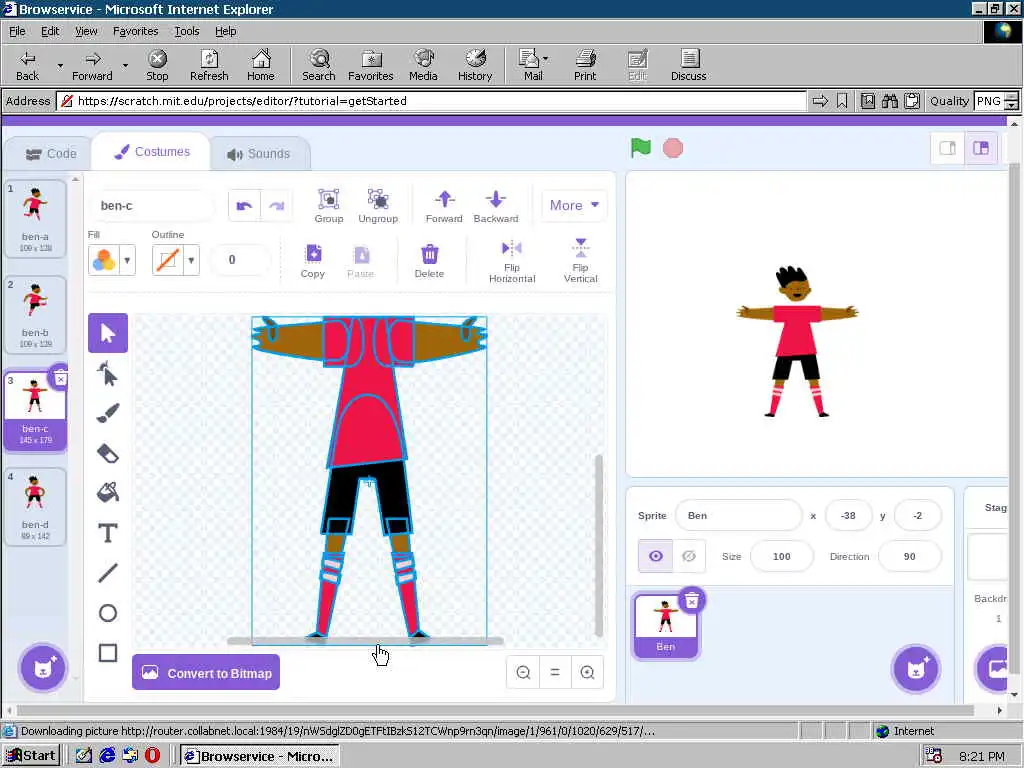Open the View menu

click(86, 31)
